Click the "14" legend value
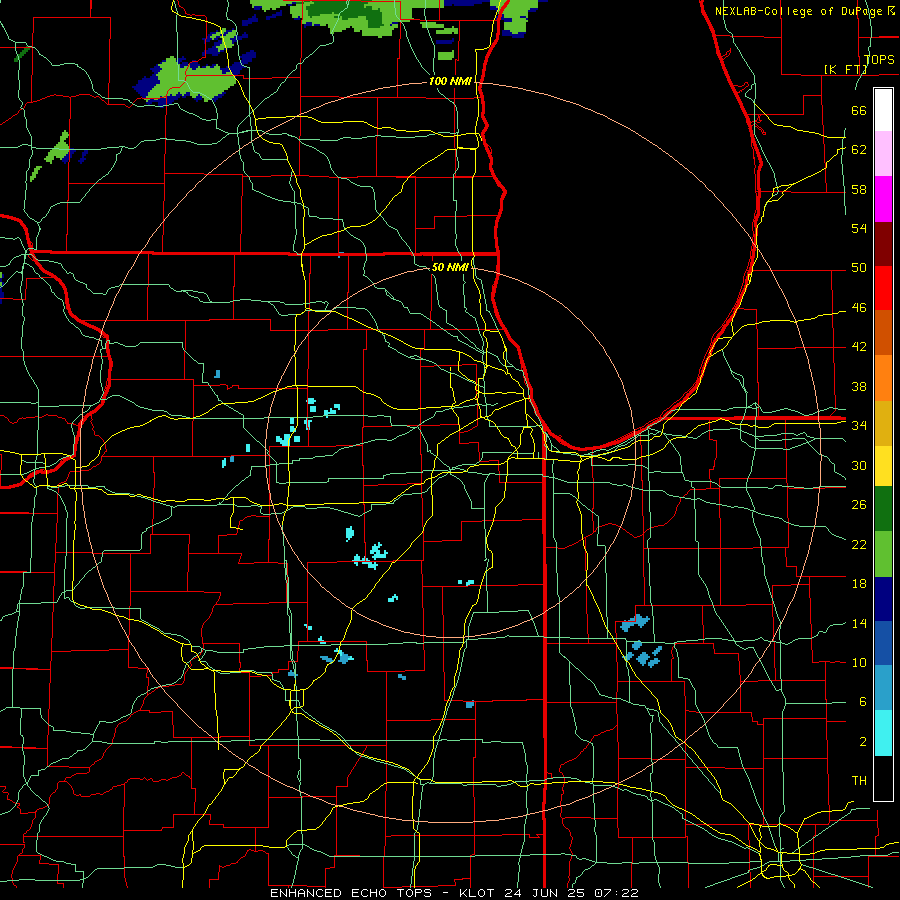900x900 pixels. click(x=859, y=623)
